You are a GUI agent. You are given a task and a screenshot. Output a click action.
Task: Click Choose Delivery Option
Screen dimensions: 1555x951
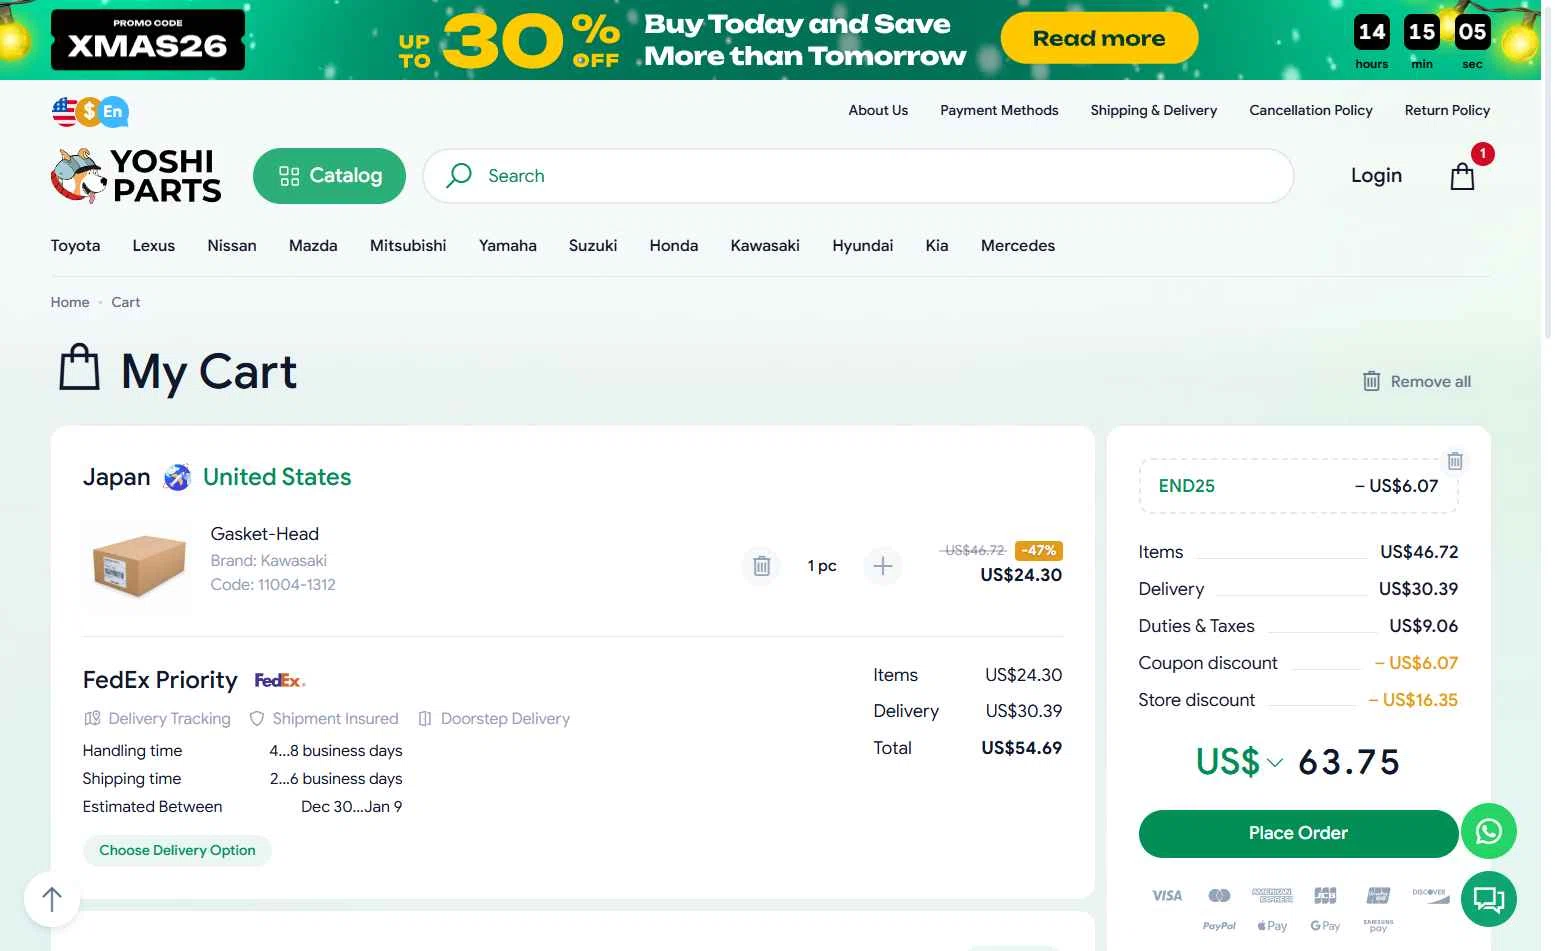(177, 851)
